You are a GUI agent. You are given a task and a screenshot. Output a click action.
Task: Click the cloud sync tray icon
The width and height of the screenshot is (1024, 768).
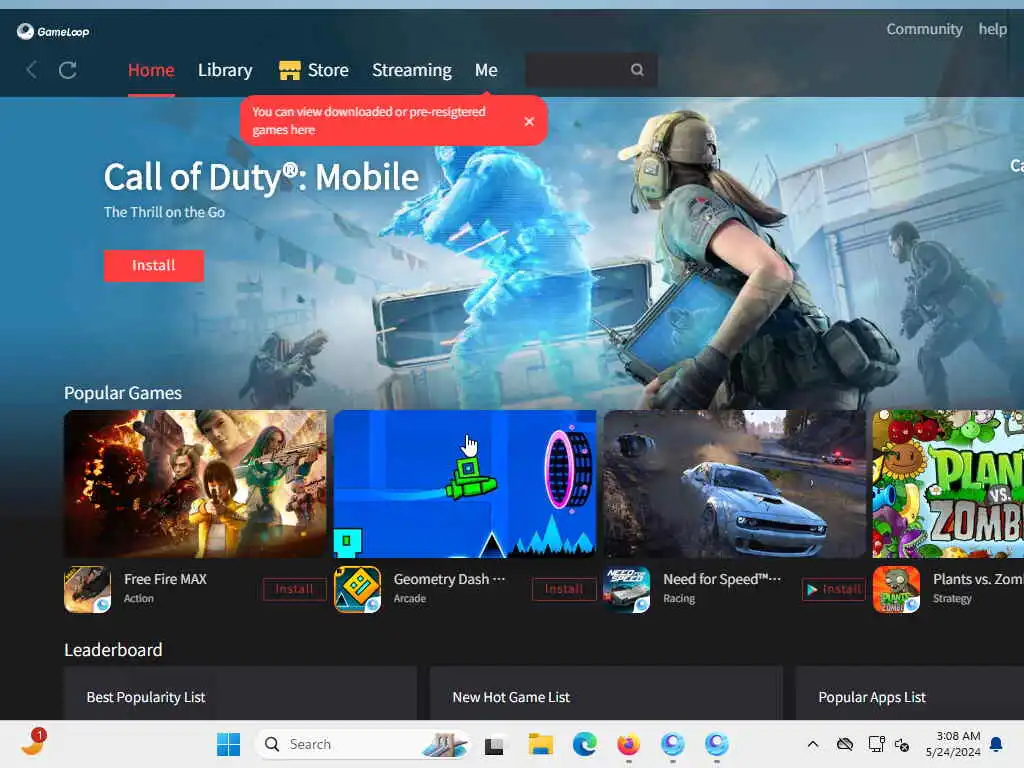(845, 744)
